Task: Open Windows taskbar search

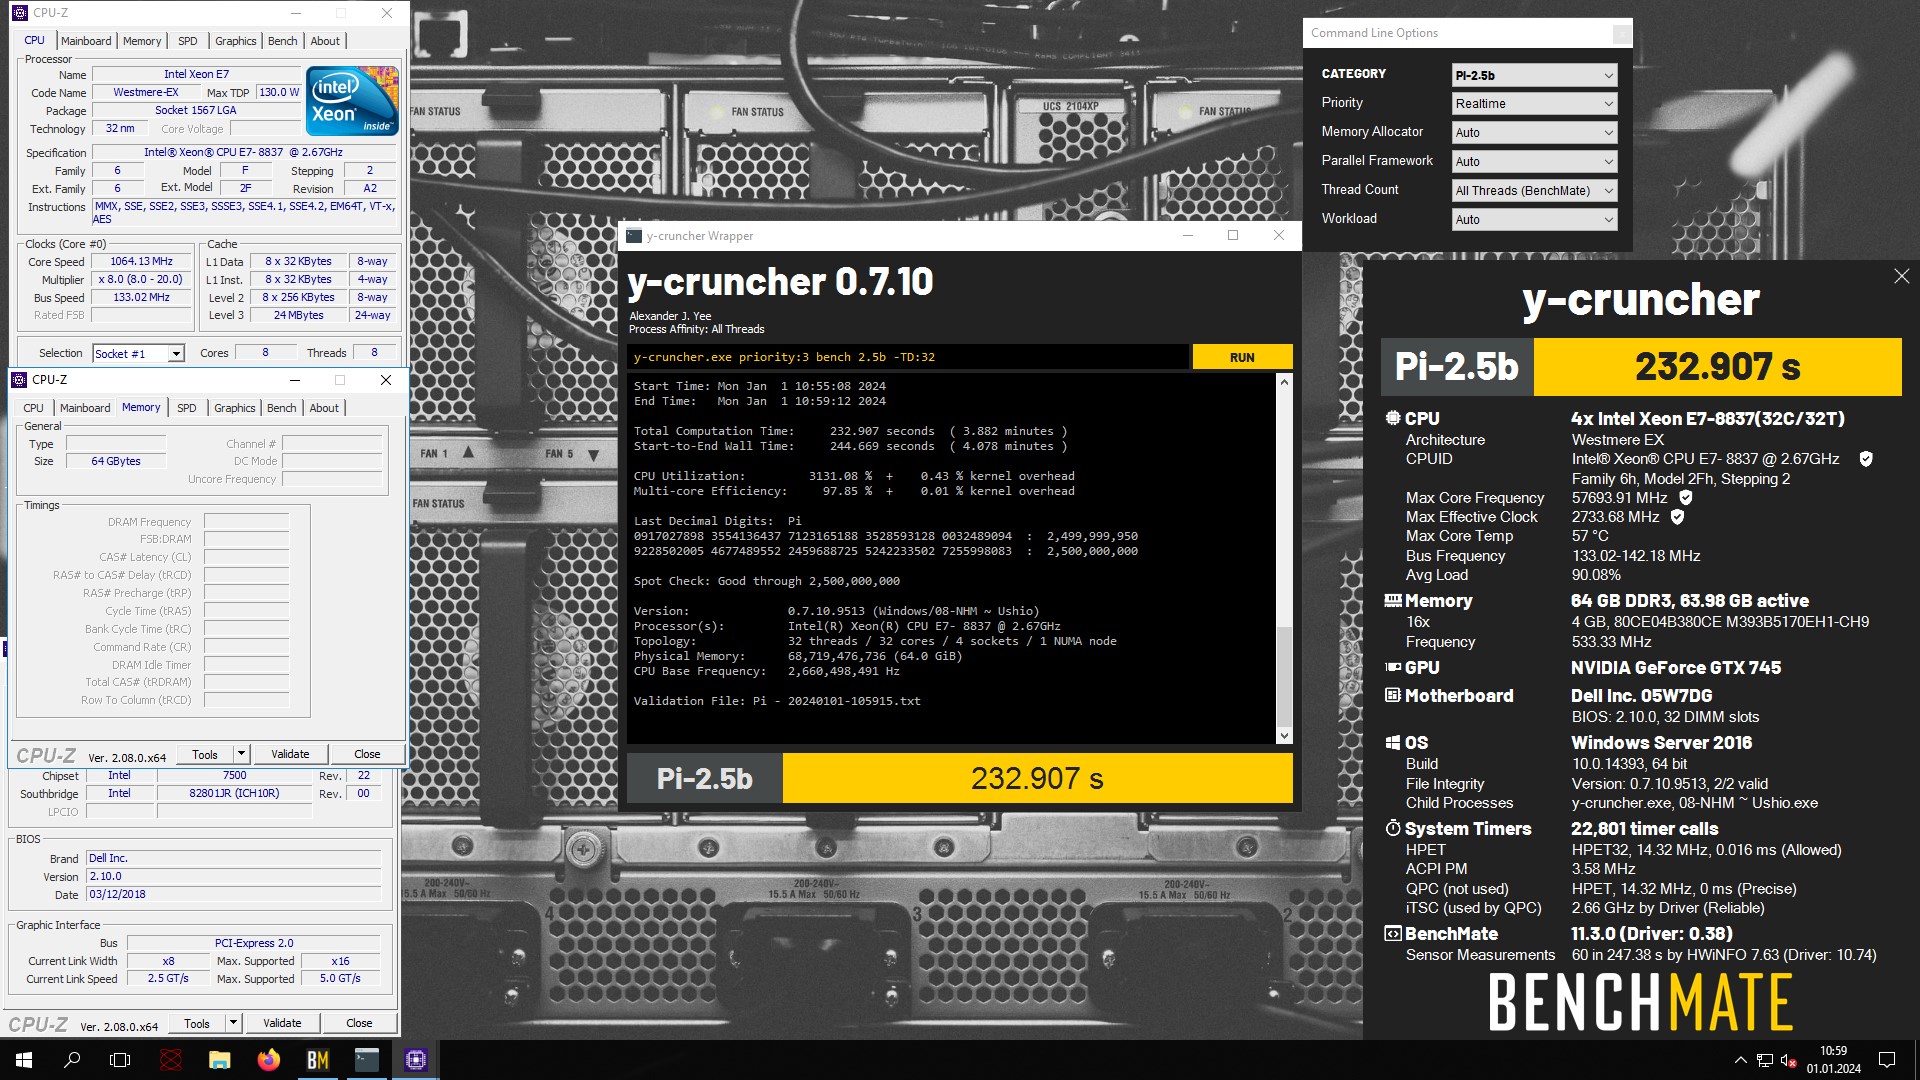Action: coord(72,1060)
